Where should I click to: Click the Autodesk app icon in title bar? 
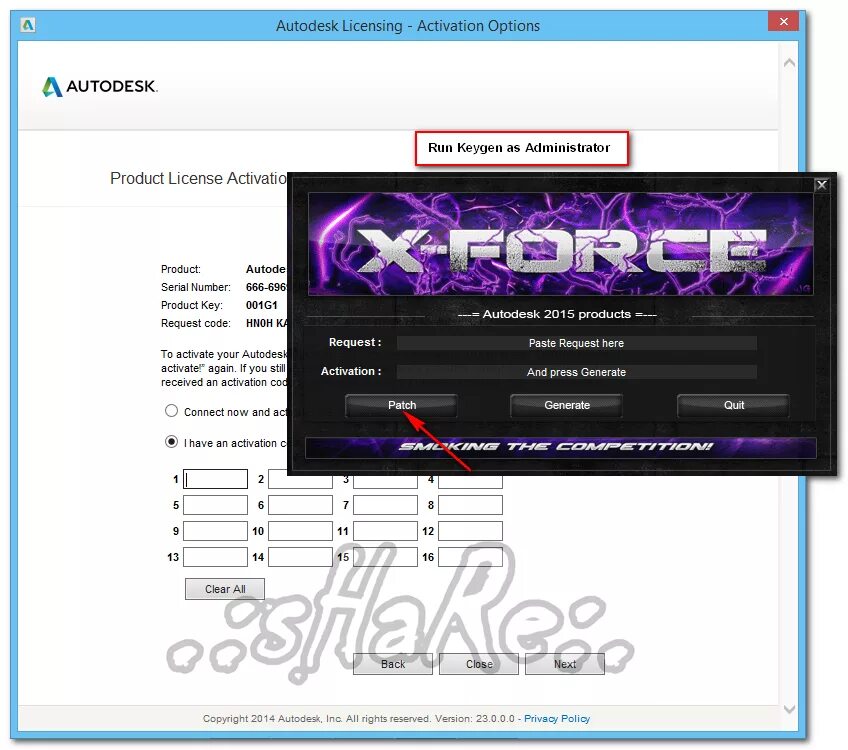click(x=28, y=25)
